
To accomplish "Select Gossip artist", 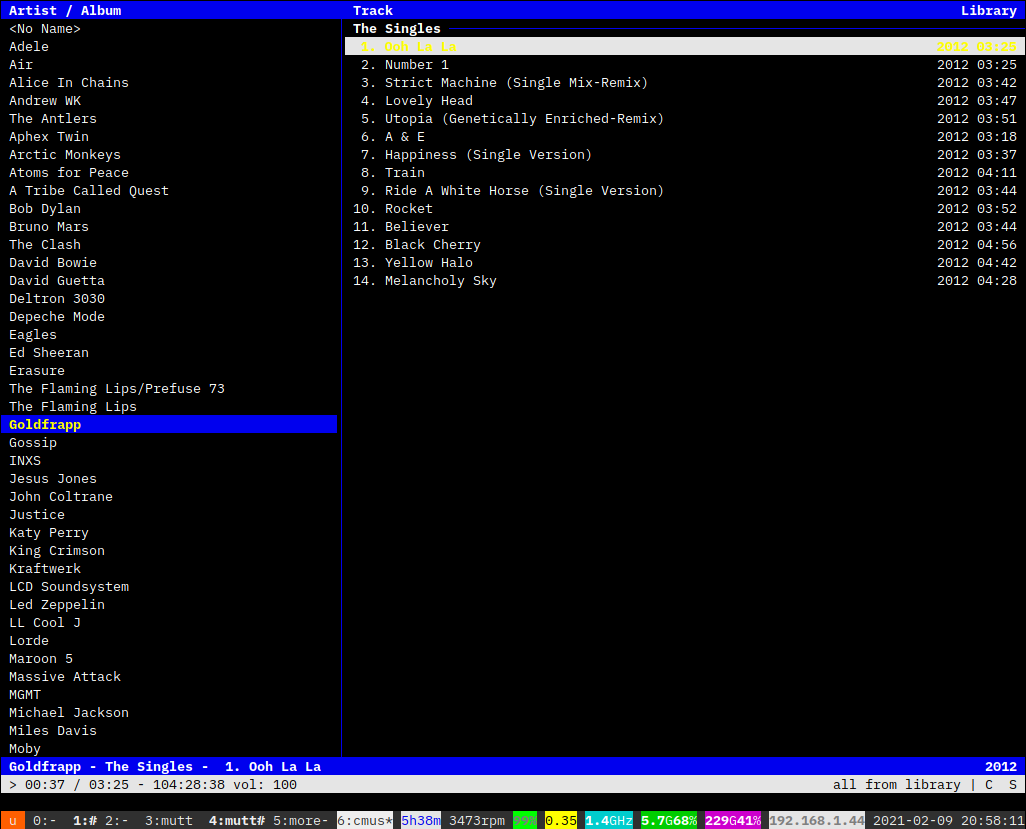I will 169,442.
